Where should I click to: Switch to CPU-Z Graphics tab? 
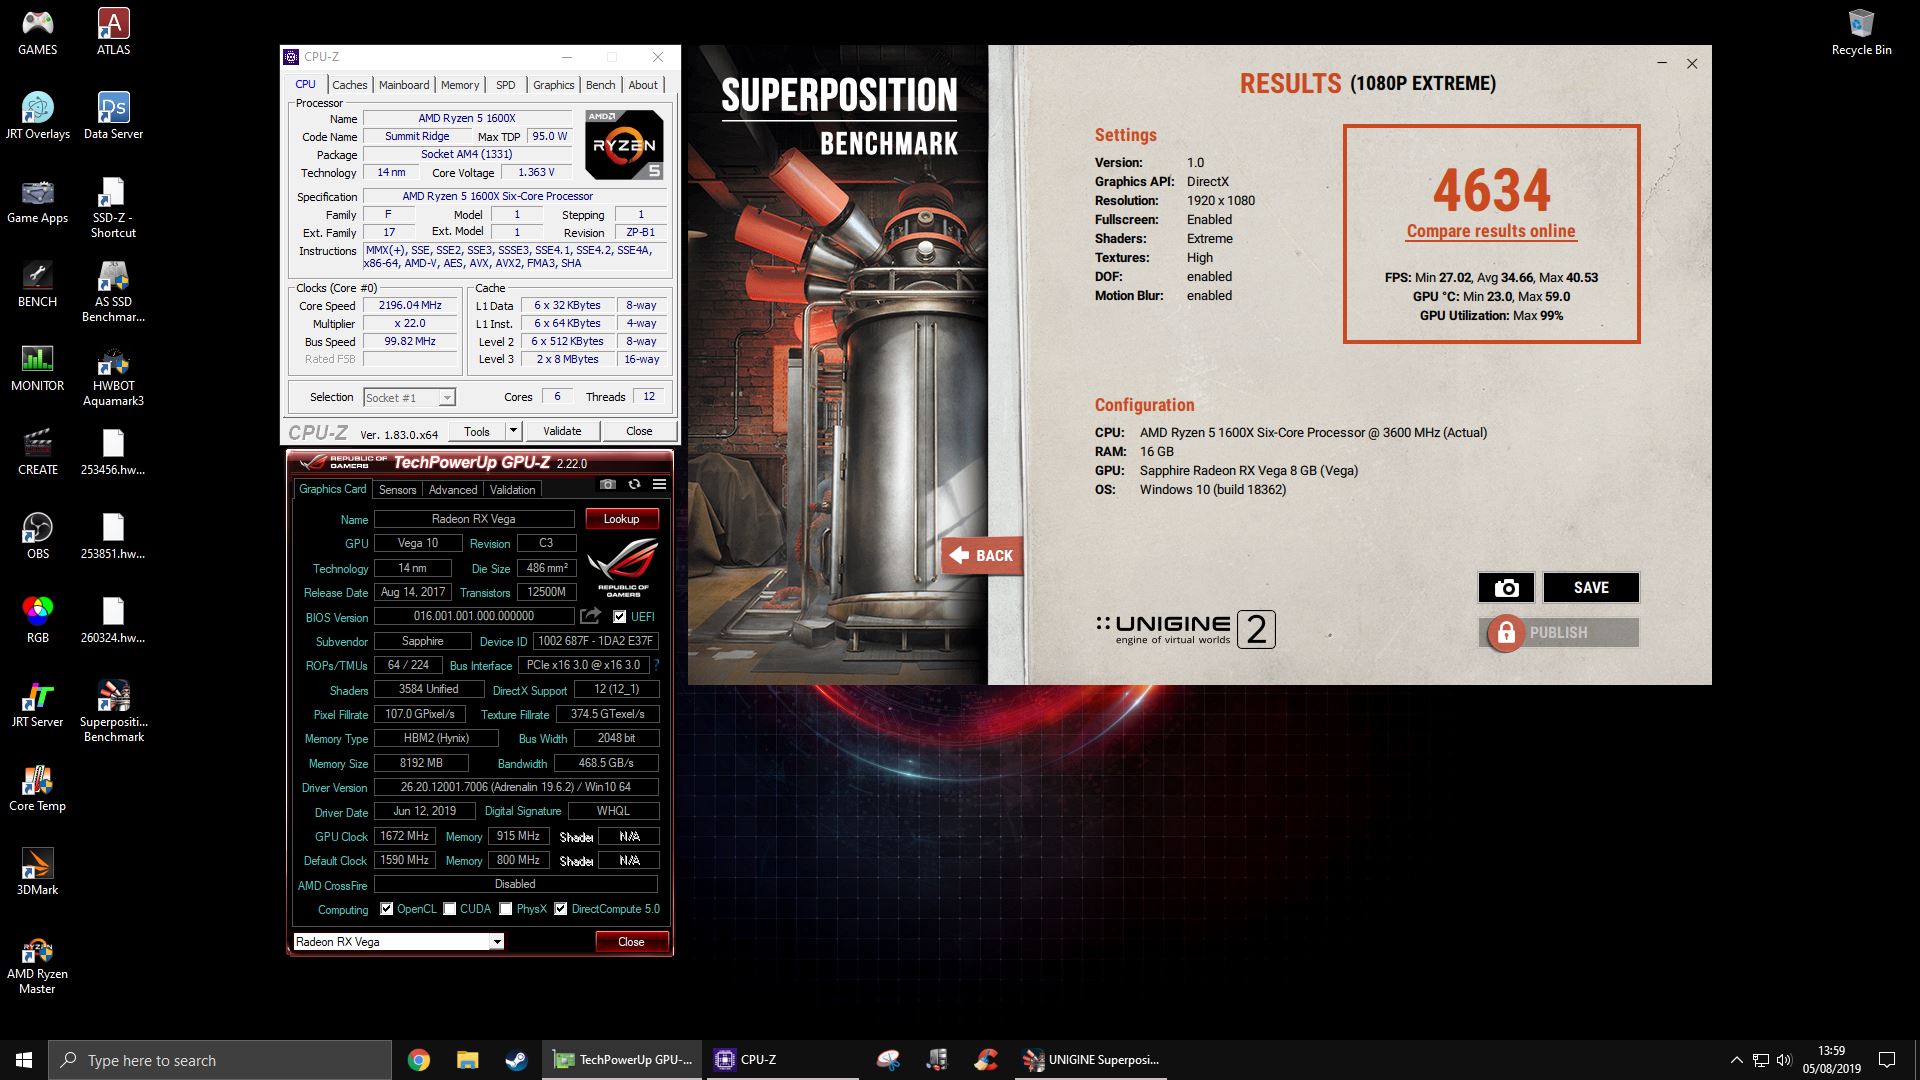point(553,85)
